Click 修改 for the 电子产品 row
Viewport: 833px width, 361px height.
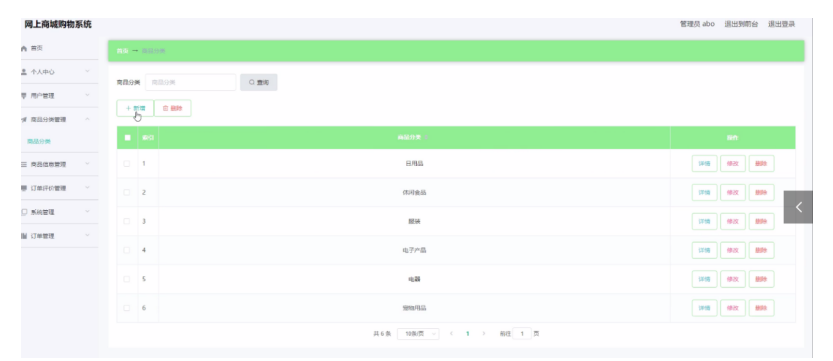tap(733, 250)
